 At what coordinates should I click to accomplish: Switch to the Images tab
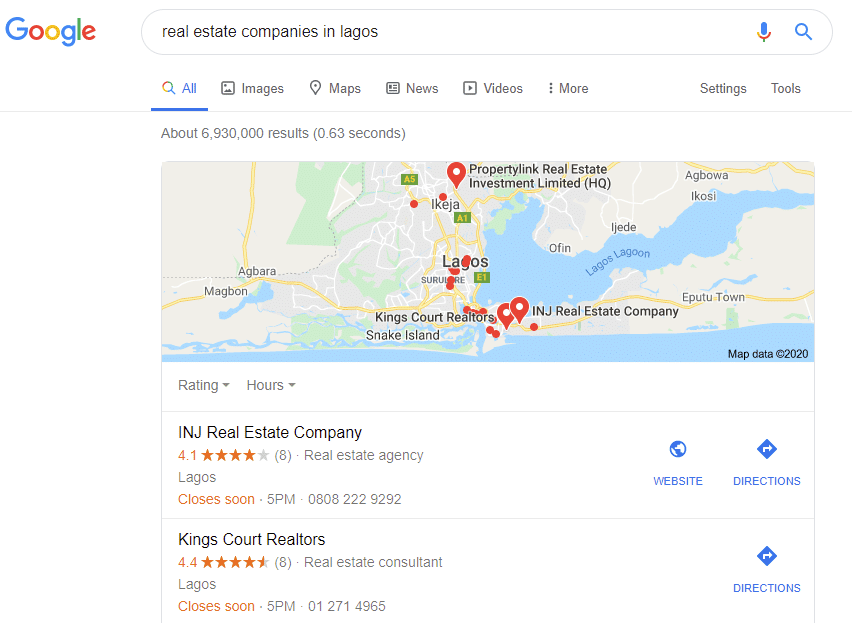(252, 89)
